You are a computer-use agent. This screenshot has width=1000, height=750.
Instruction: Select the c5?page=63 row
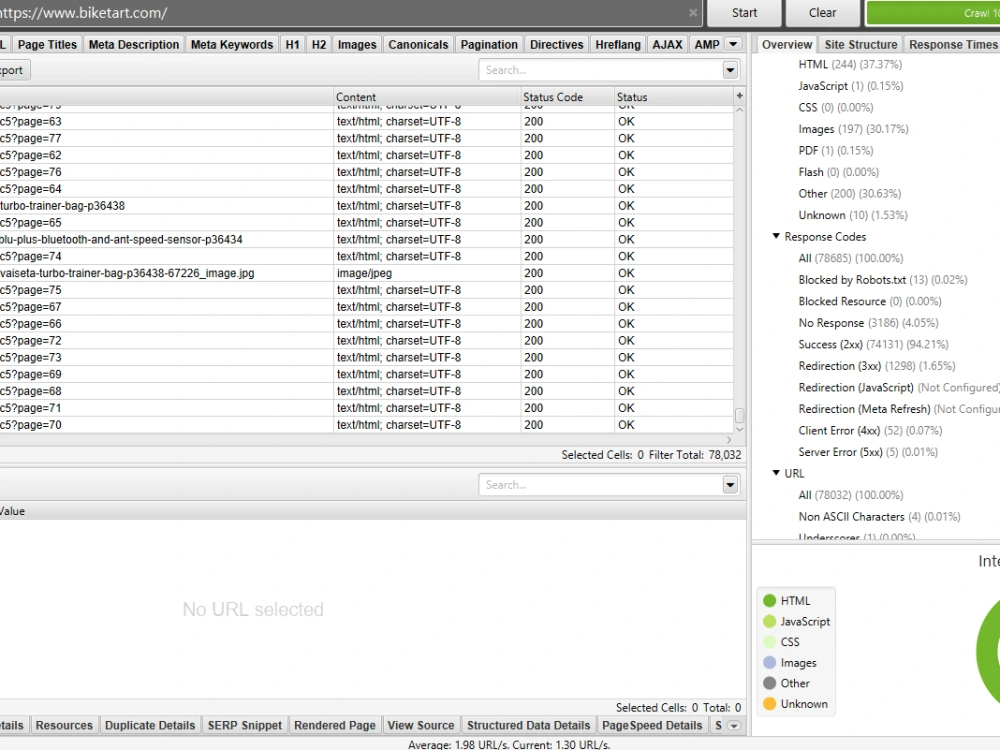pos(367,121)
